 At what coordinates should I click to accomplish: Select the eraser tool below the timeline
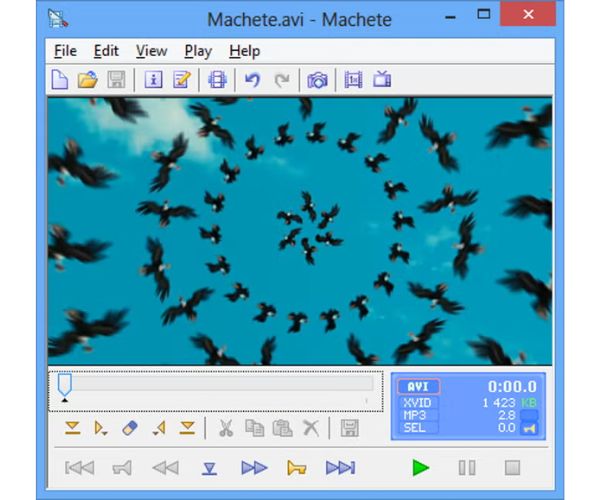pyautogui.click(x=129, y=428)
